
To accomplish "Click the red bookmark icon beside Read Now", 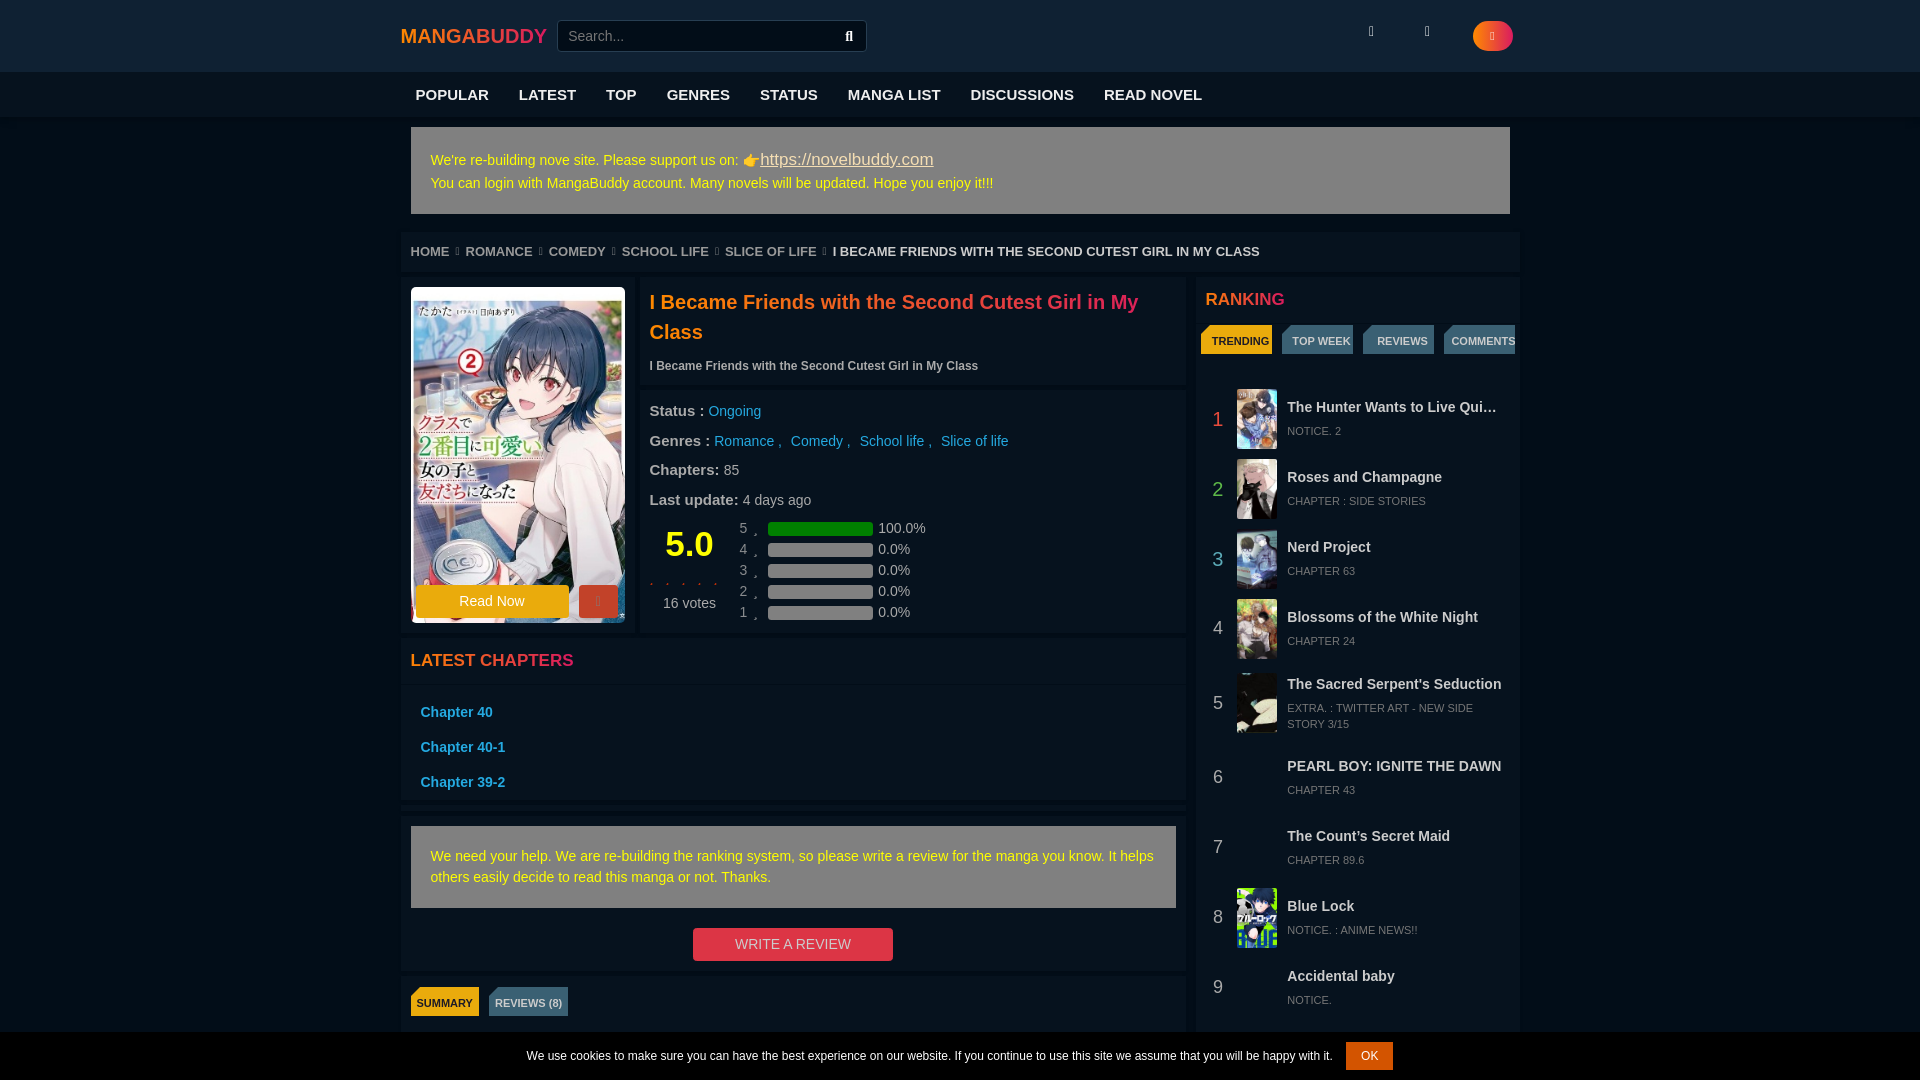I will coord(598,601).
